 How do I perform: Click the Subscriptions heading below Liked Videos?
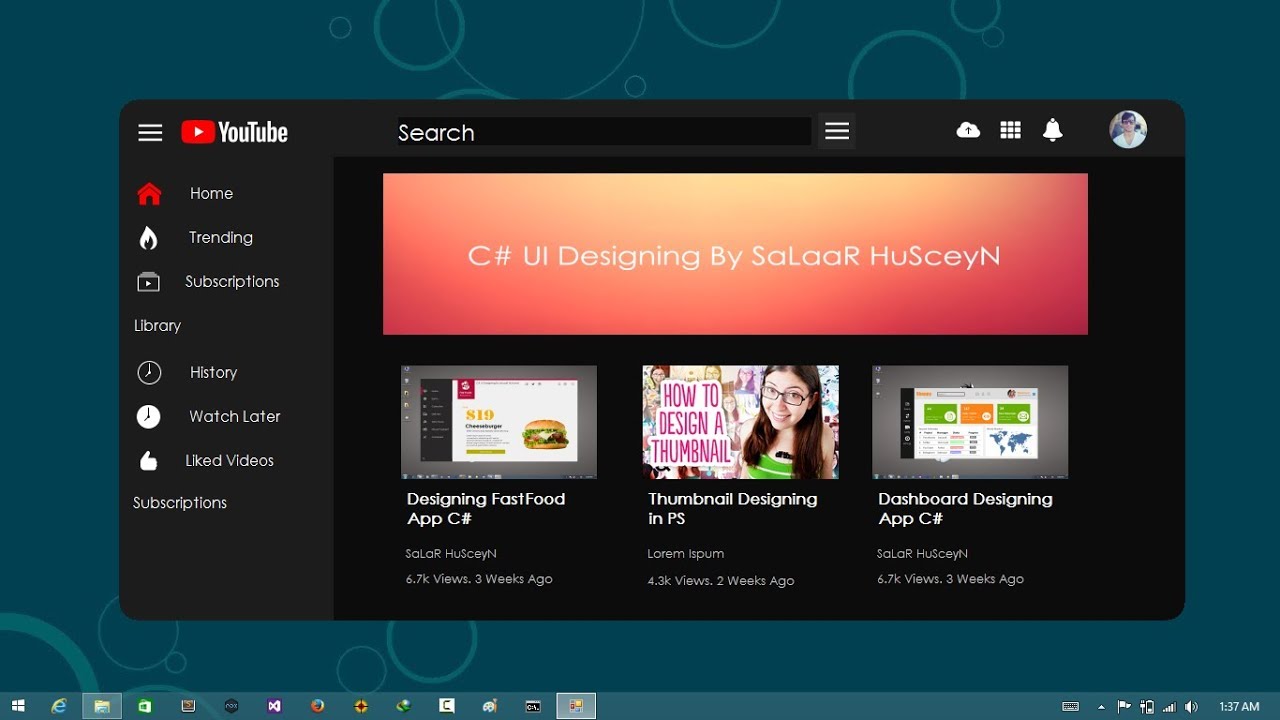[x=180, y=502]
